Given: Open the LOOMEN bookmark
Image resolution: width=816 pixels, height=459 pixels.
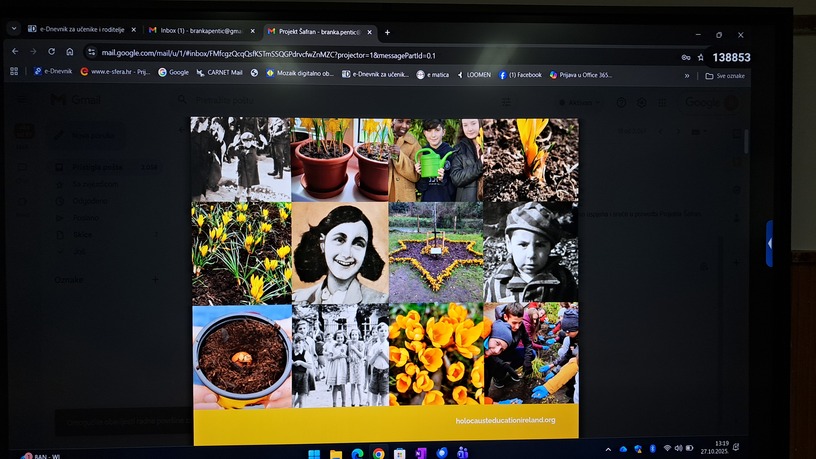Looking at the screenshot, I should pos(473,74).
